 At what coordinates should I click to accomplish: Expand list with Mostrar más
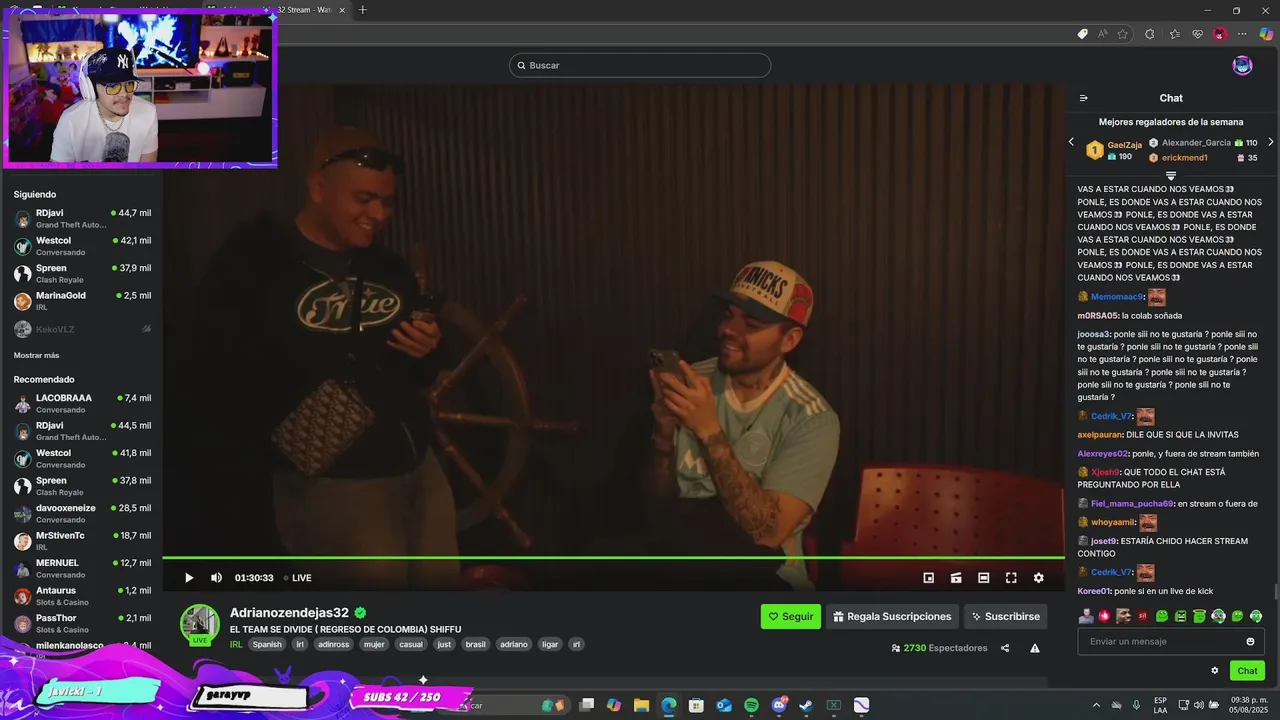coord(36,355)
